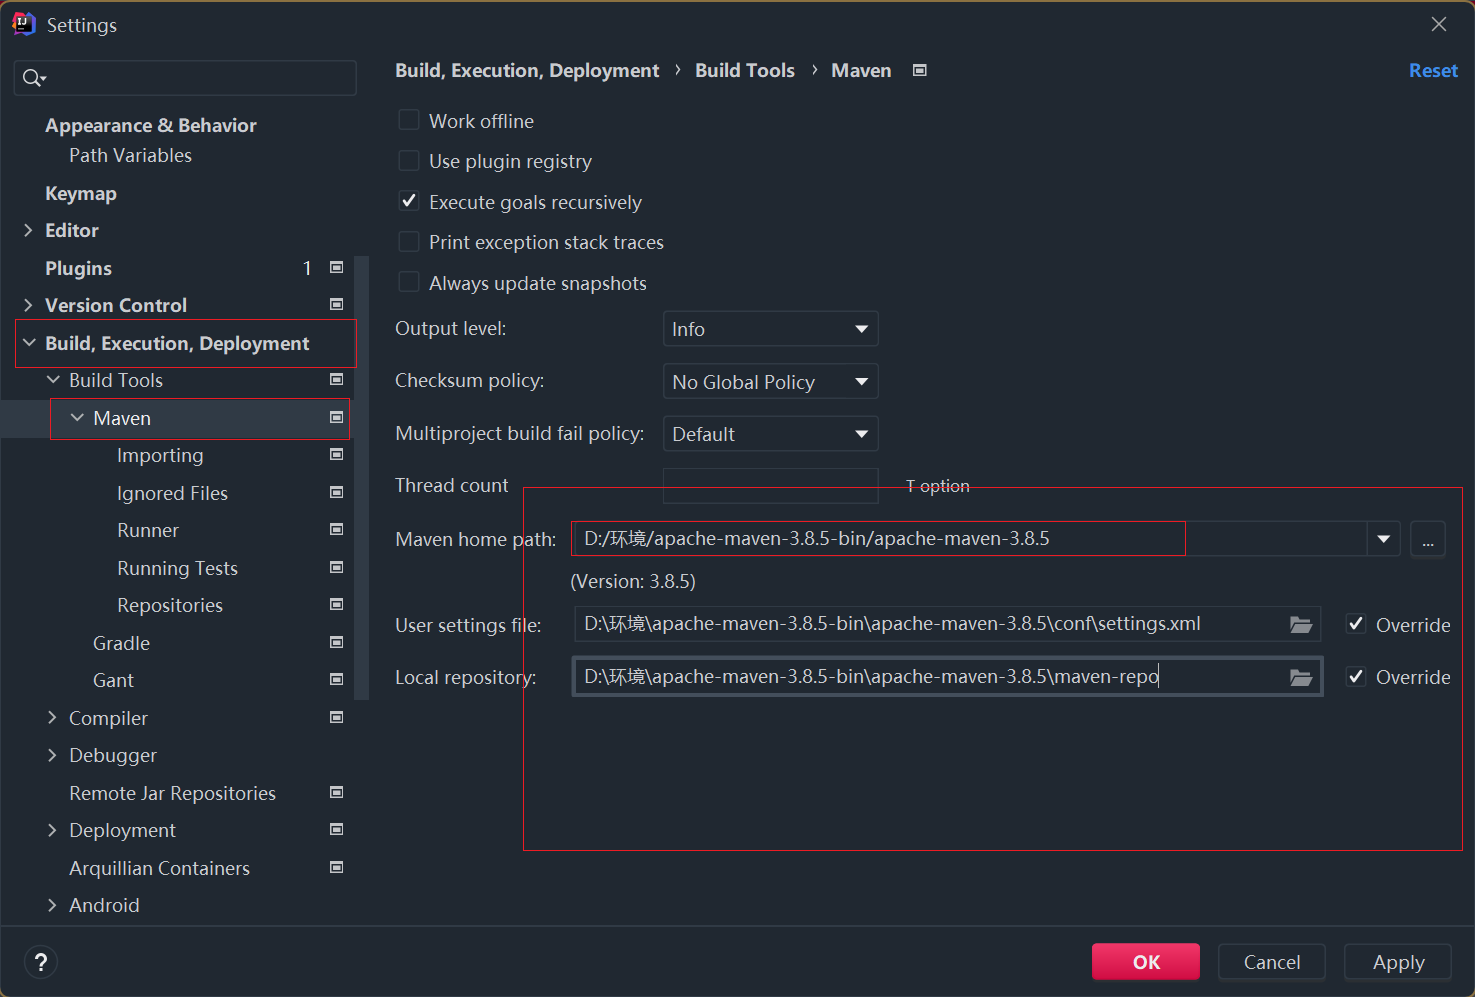Click the project-level icon beside Runner

click(337, 529)
